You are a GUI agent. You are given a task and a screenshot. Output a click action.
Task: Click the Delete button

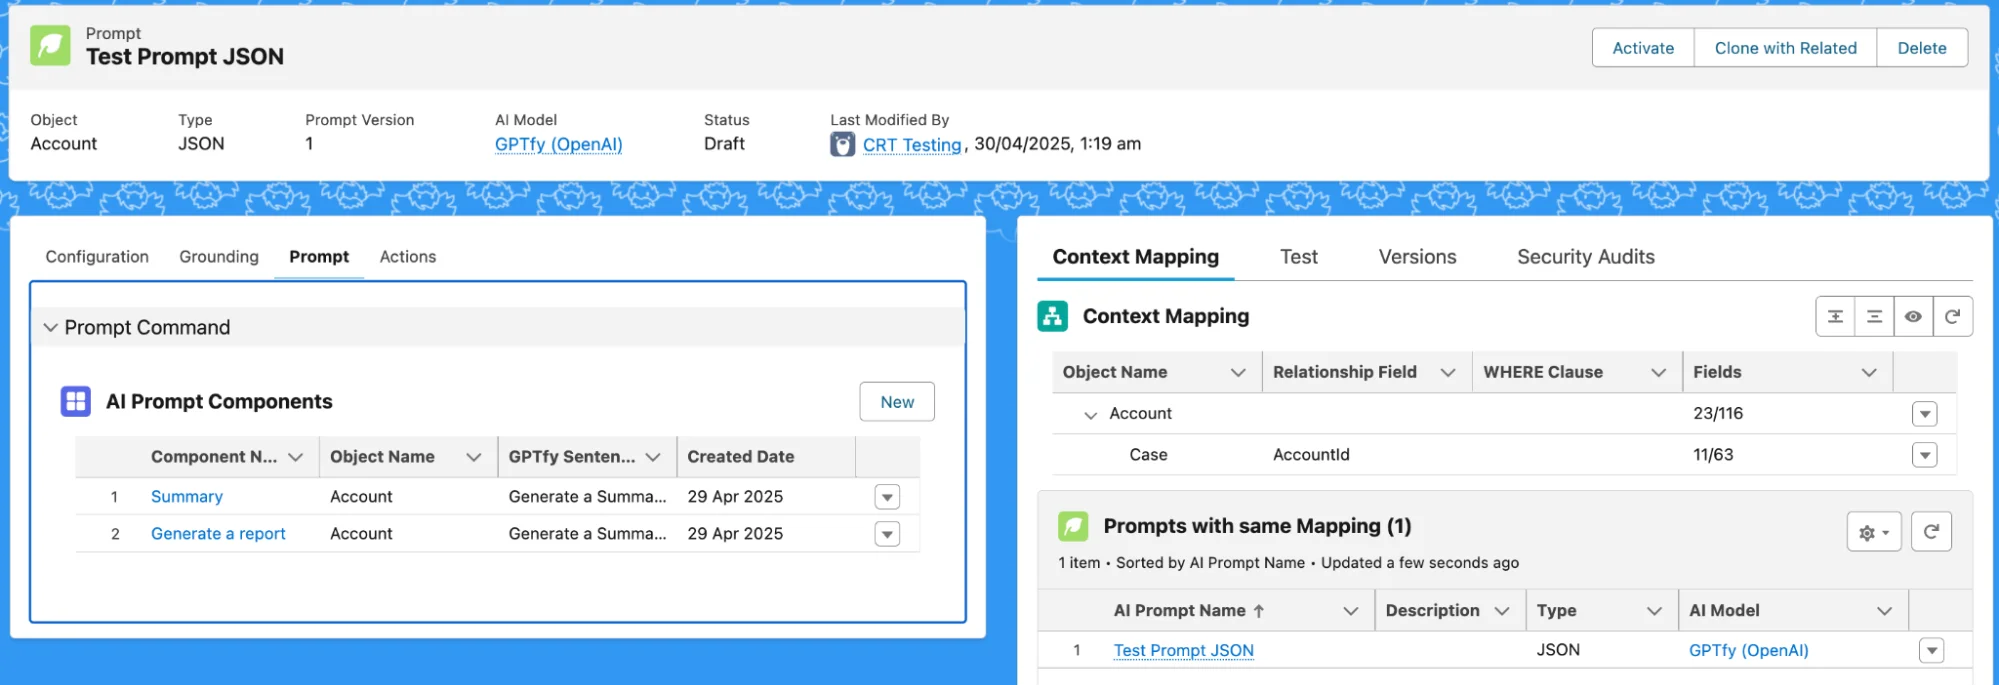click(x=1922, y=48)
